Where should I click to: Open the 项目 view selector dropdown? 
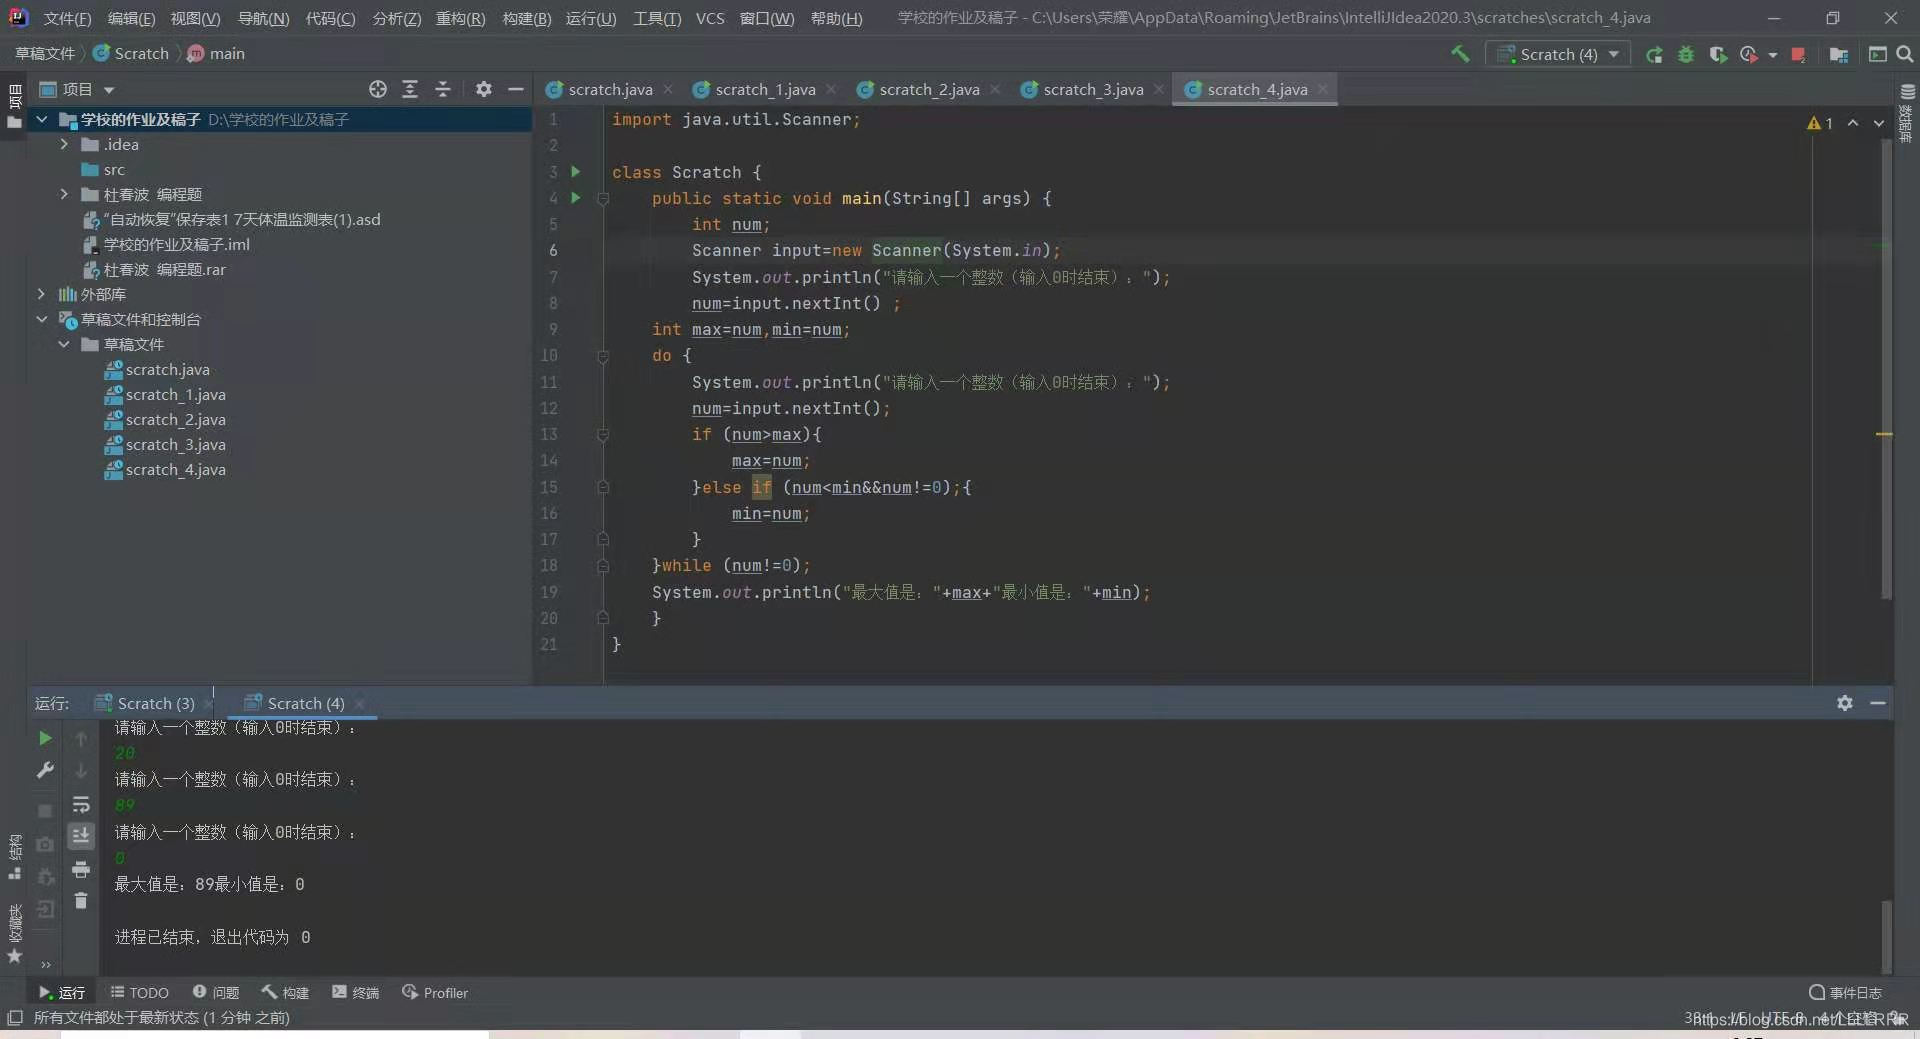coord(77,89)
